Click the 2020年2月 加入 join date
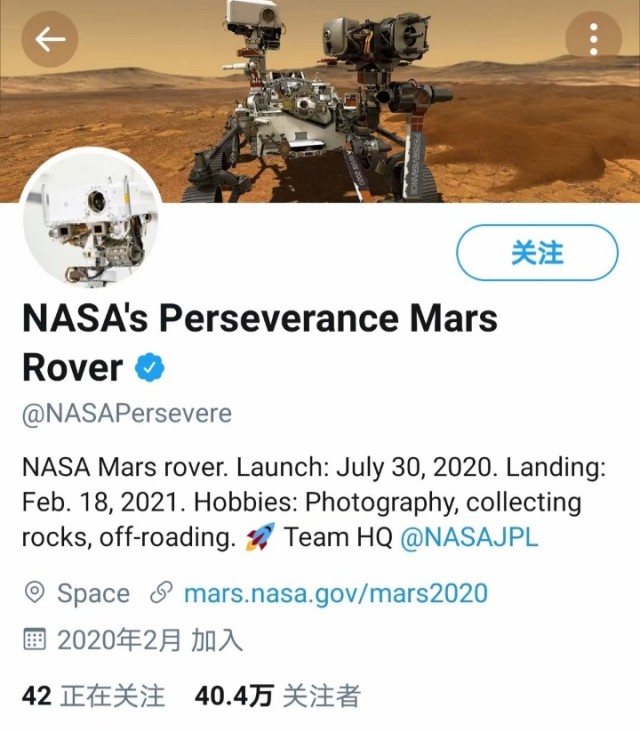This screenshot has height=732, width=640. tap(150, 640)
